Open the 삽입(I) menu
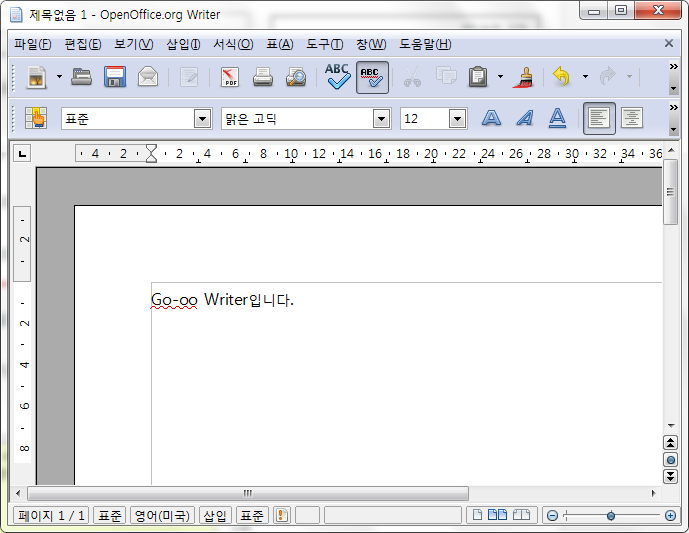 (x=184, y=44)
